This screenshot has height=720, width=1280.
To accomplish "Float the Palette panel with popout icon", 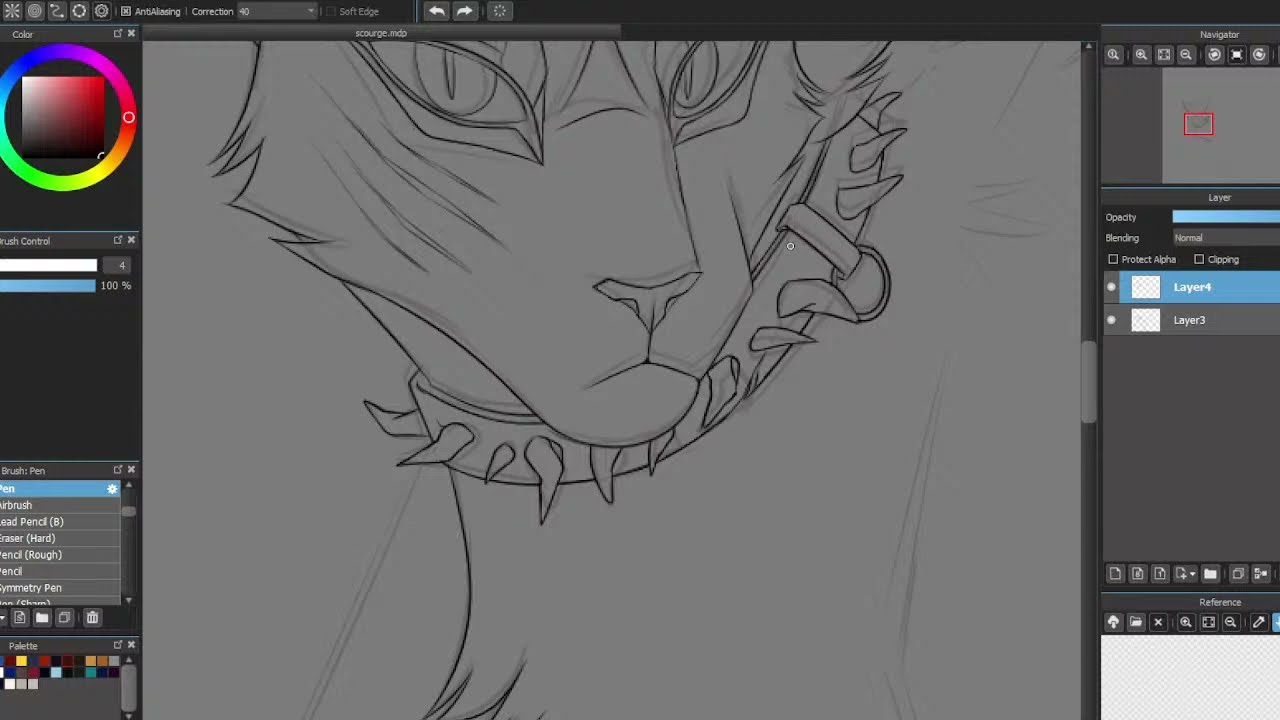I will [118, 645].
